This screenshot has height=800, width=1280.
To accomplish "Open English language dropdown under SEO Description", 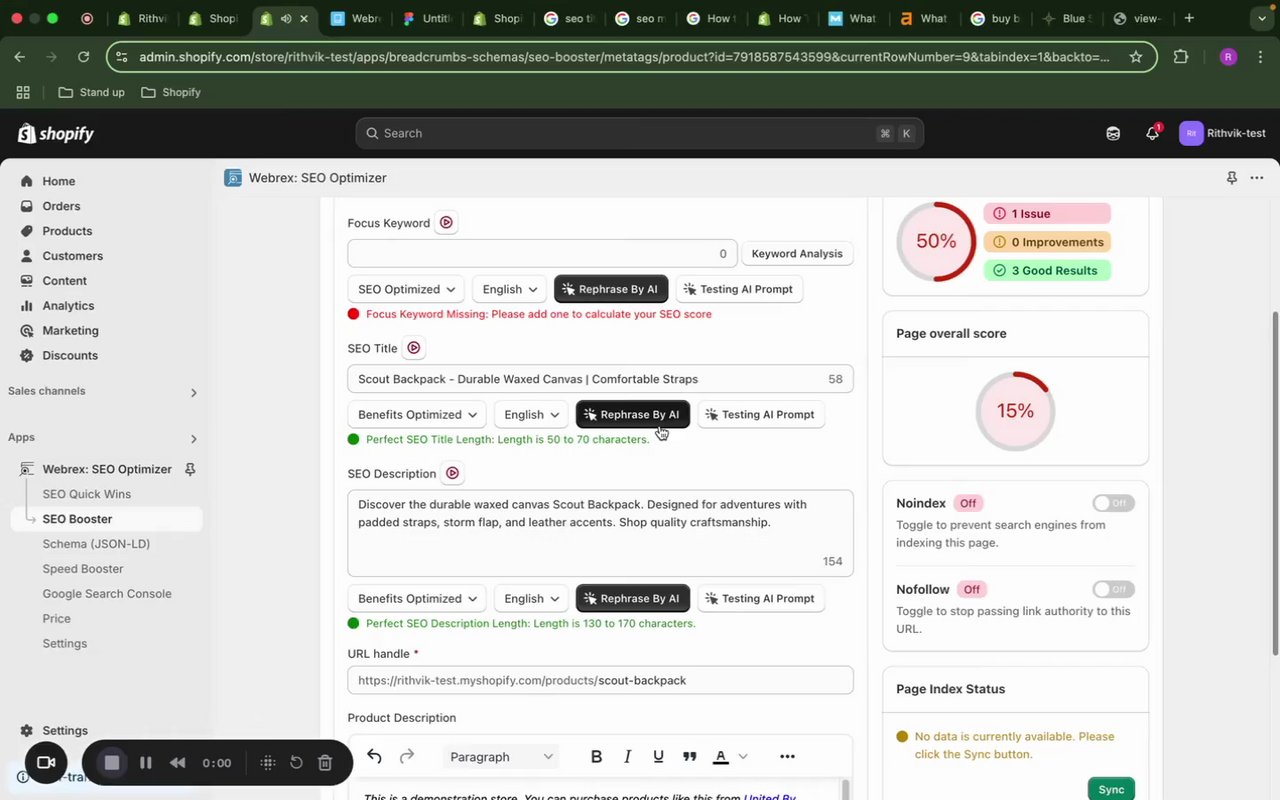I will (532, 598).
